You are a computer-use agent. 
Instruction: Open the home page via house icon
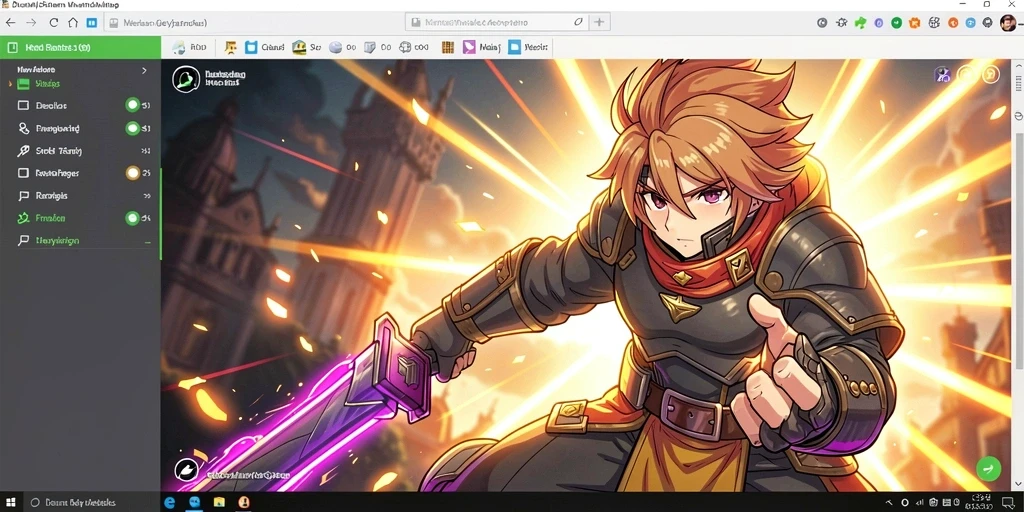(x=72, y=22)
